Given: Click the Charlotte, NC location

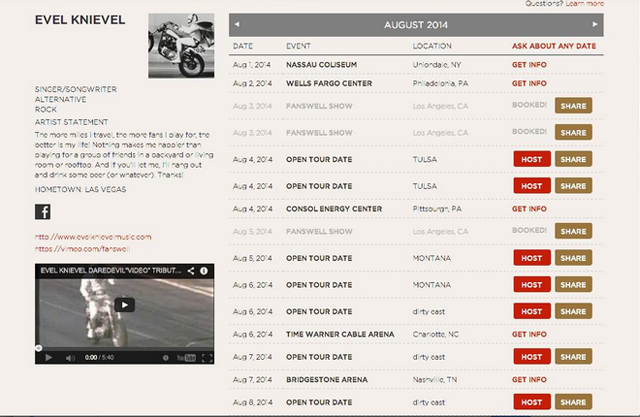Looking at the screenshot, I should 436,334.
